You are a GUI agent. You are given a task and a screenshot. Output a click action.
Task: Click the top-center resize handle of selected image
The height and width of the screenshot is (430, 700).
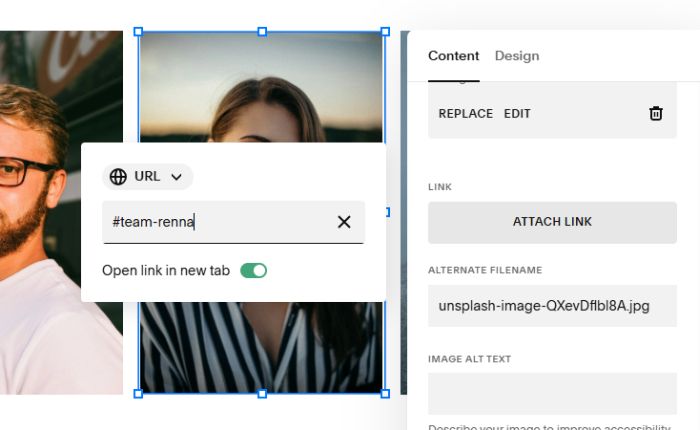(262, 32)
